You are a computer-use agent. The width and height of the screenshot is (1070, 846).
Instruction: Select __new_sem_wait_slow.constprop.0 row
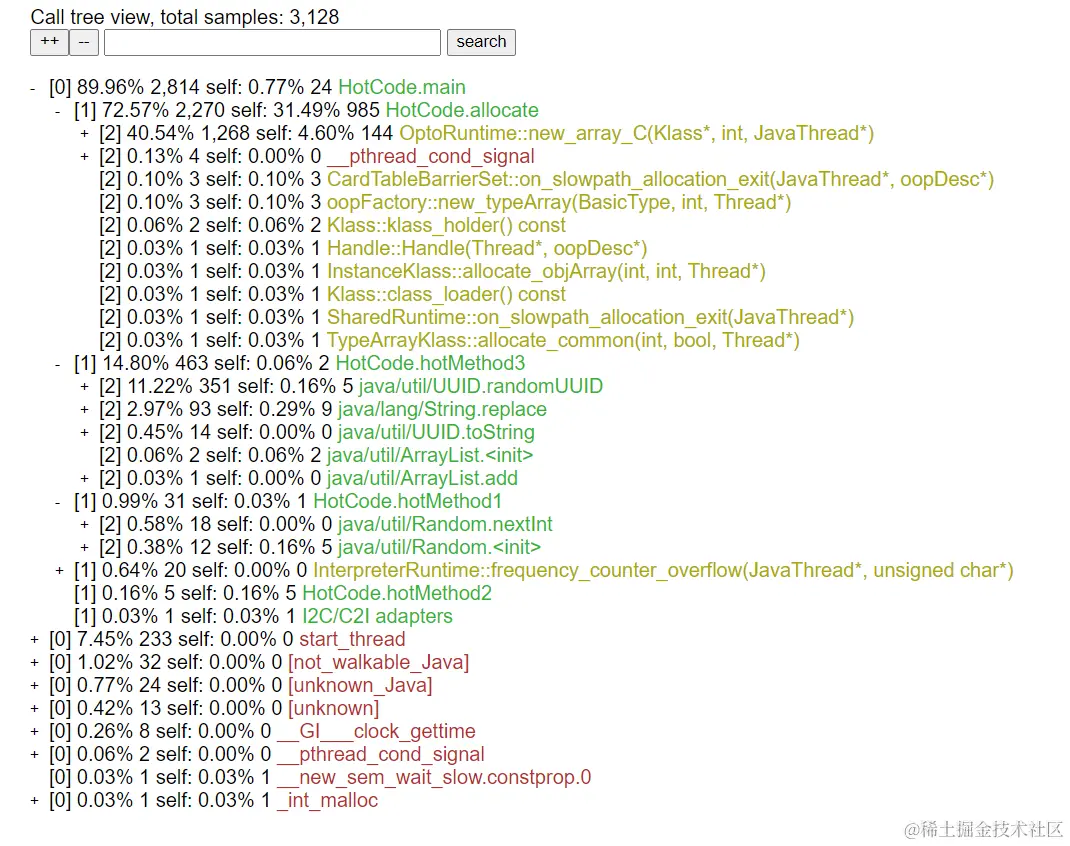tap(320, 777)
